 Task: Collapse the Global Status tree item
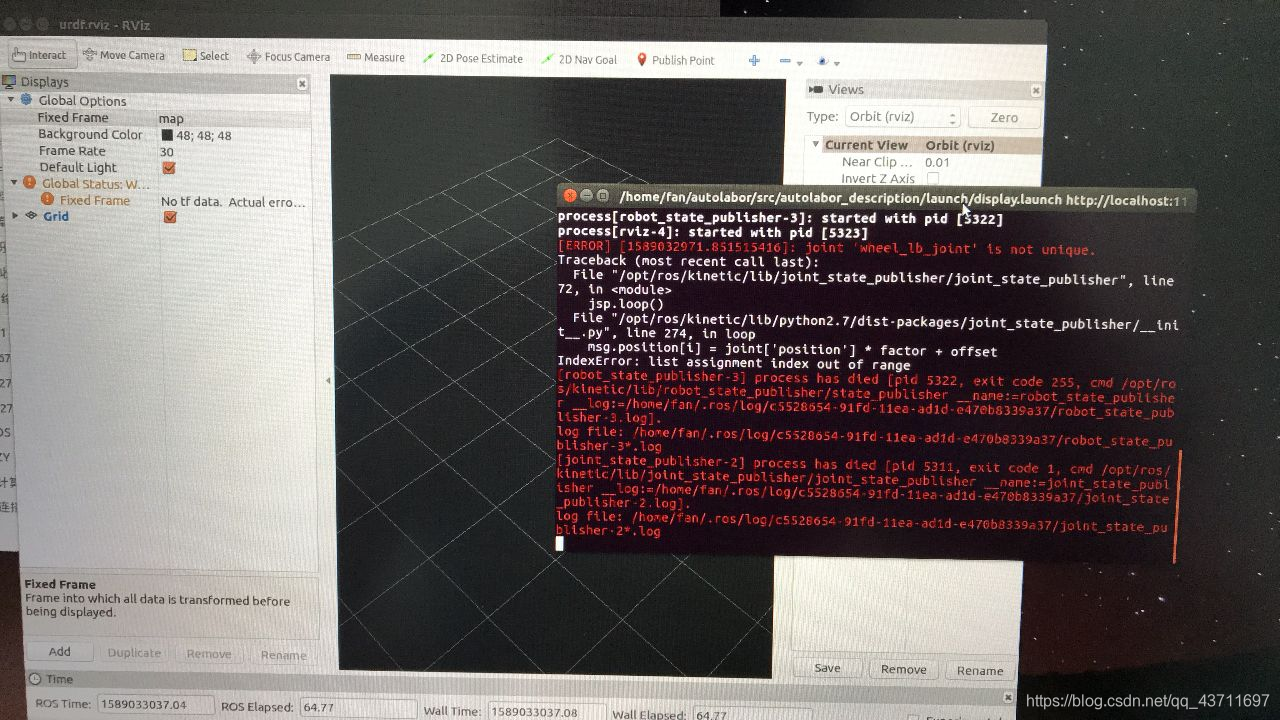[14, 183]
